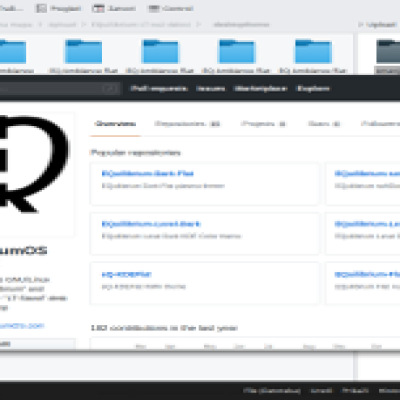This screenshot has width=400, height=400.
Task: Open the profile website link under the bio
Action: click(22, 326)
